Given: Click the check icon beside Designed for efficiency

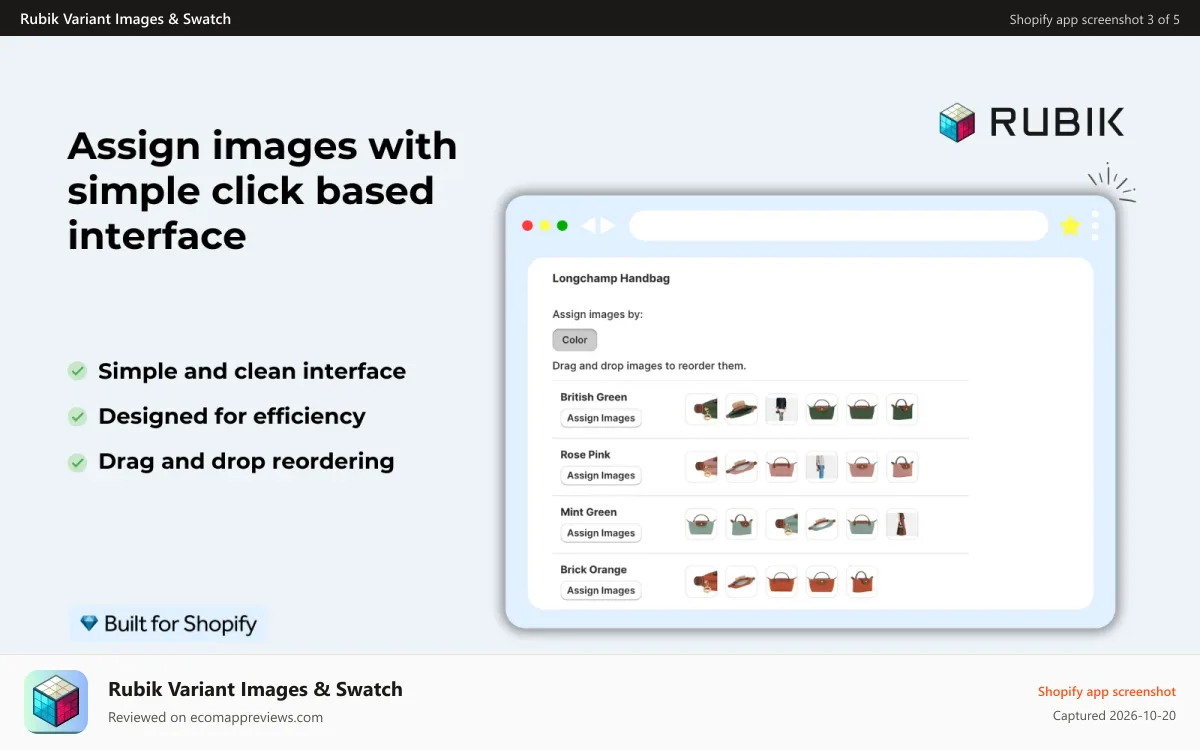Looking at the screenshot, I should point(77,416).
